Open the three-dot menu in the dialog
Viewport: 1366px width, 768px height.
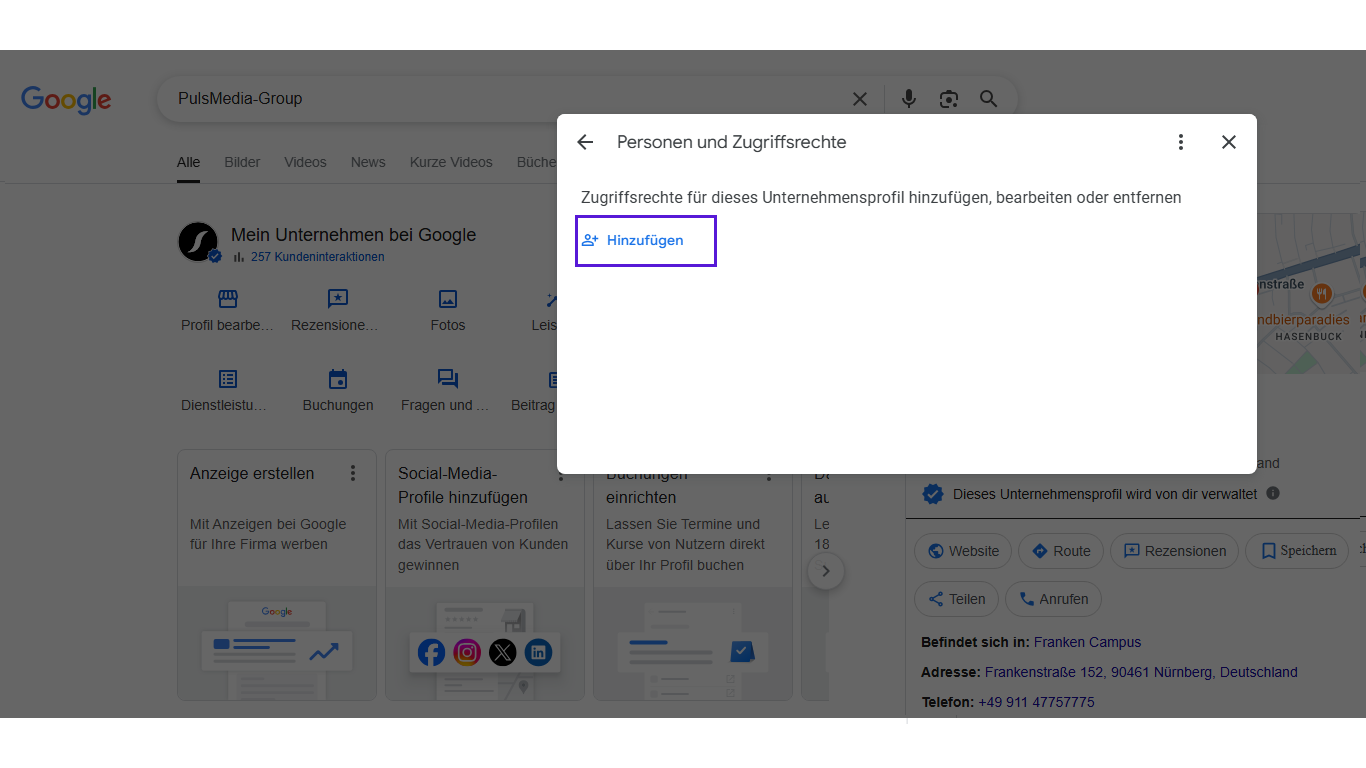pyautogui.click(x=1180, y=142)
